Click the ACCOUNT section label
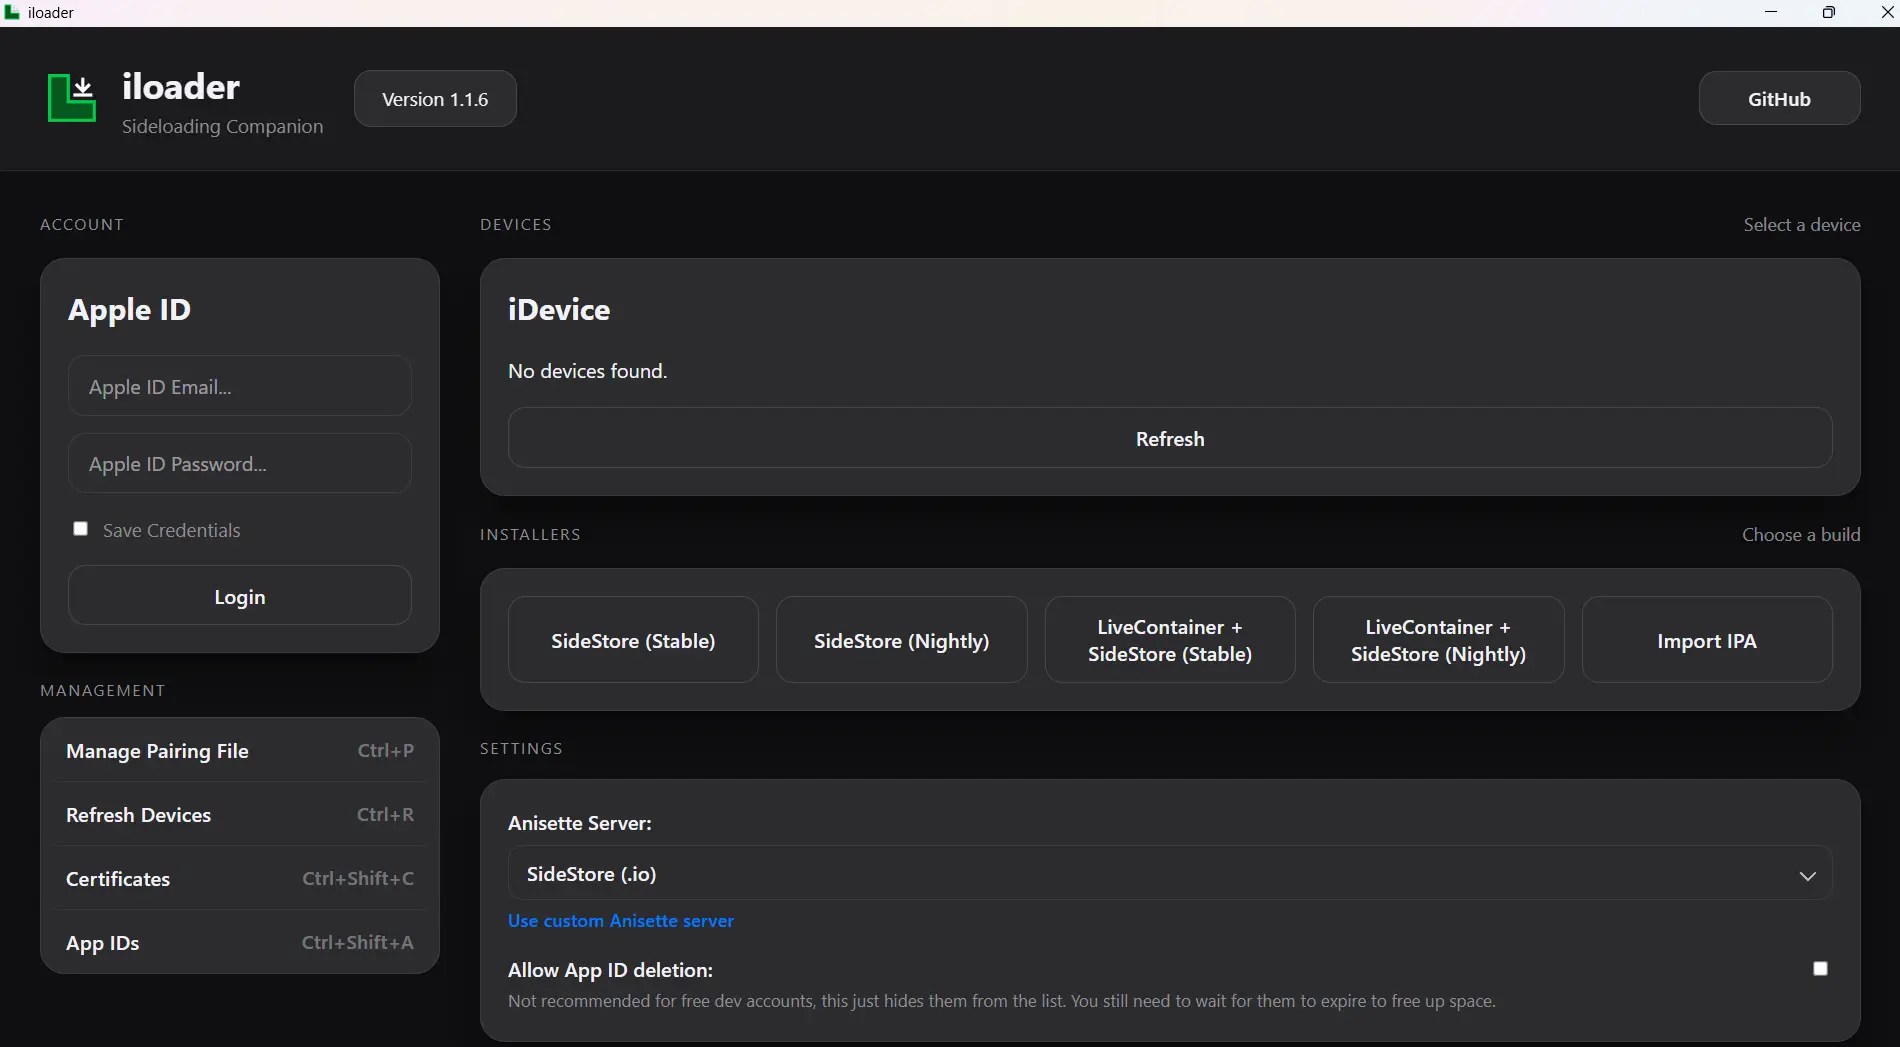1900x1047 pixels. click(x=82, y=224)
